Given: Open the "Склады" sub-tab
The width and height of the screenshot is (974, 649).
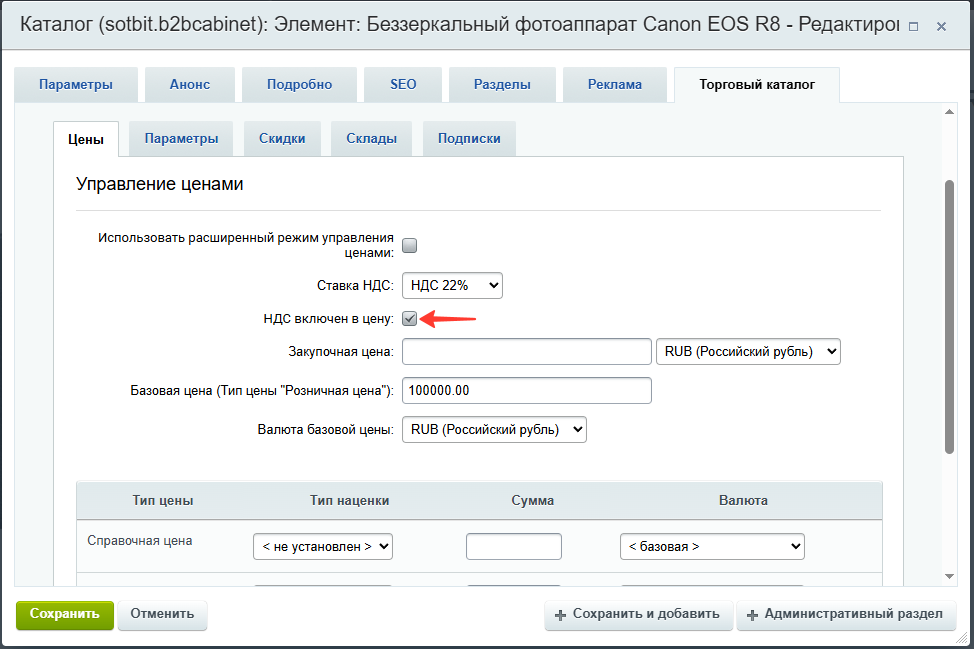Looking at the screenshot, I should coord(371,138).
